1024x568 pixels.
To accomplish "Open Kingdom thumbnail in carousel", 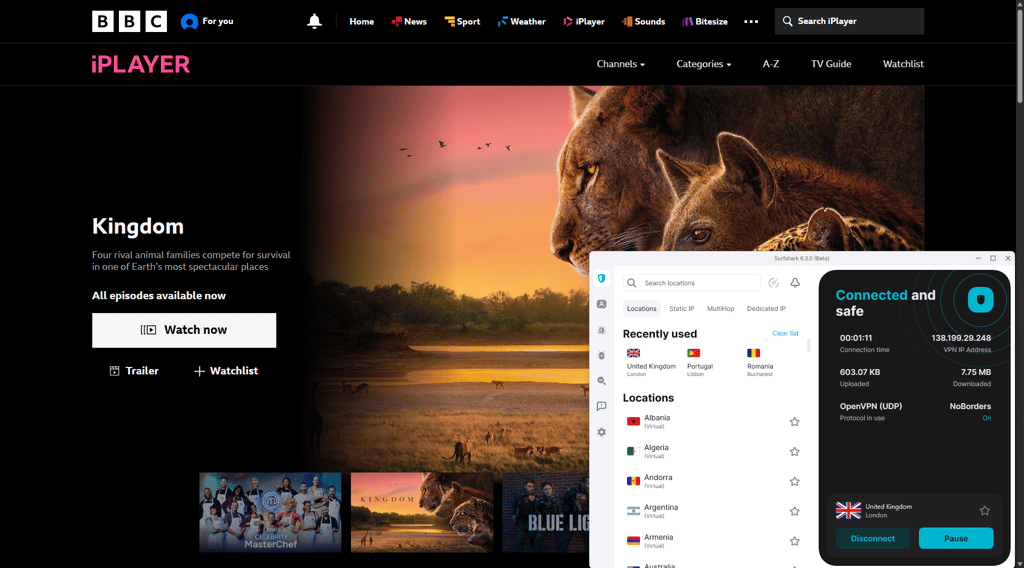I will 422,513.
